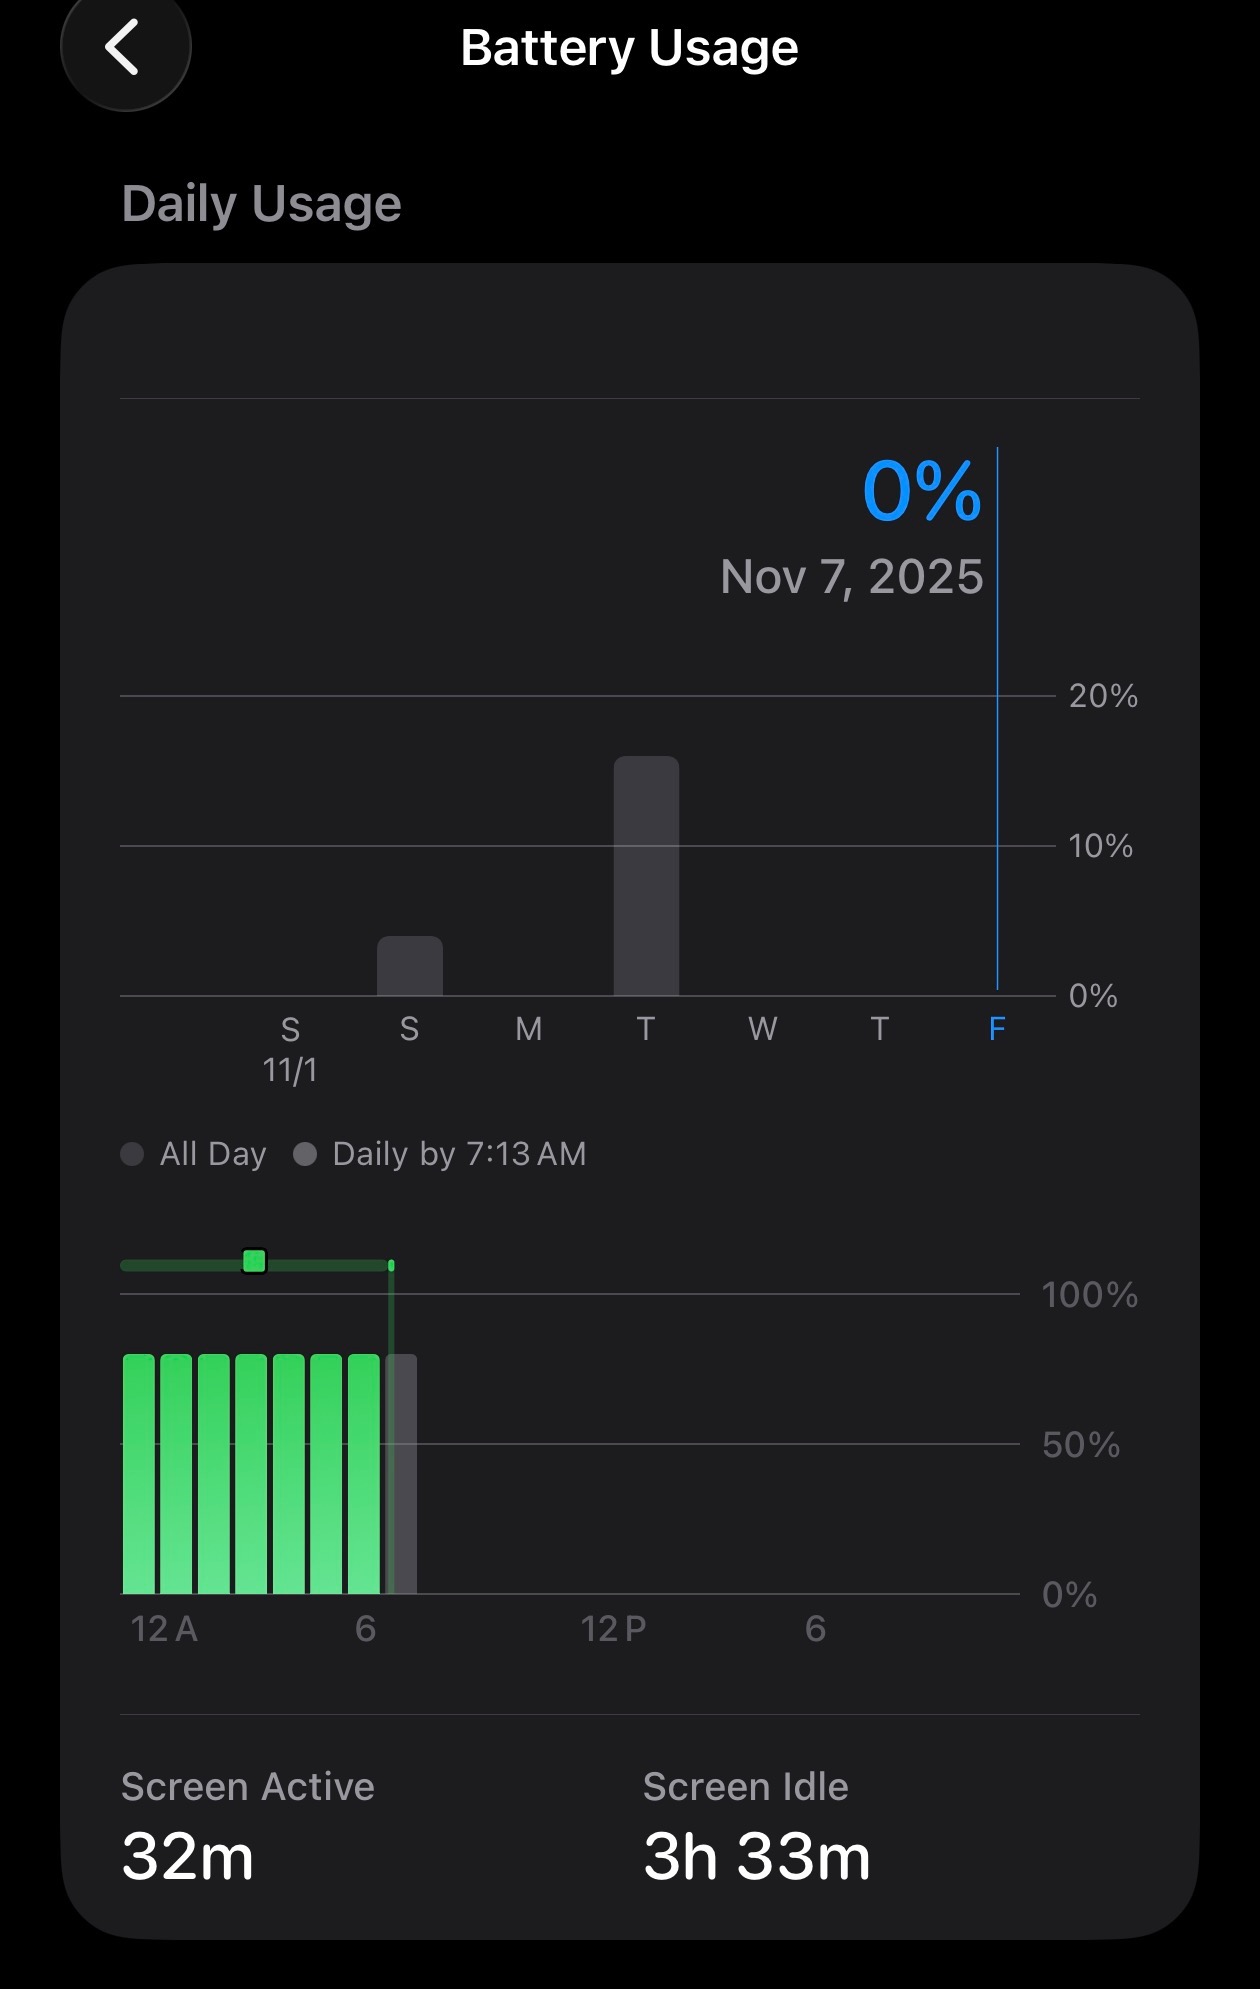Tap the green charging indicator square
The height and width of the screenshot is (1989, 1260).
[254, 1261]
